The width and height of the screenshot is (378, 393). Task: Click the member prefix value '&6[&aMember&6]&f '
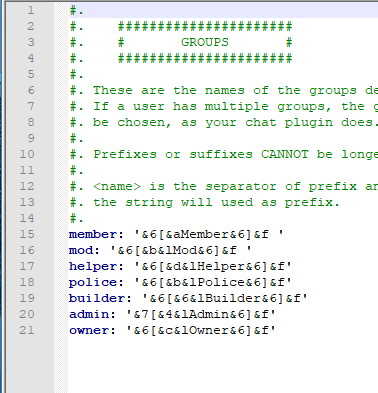tap(209, 234)
